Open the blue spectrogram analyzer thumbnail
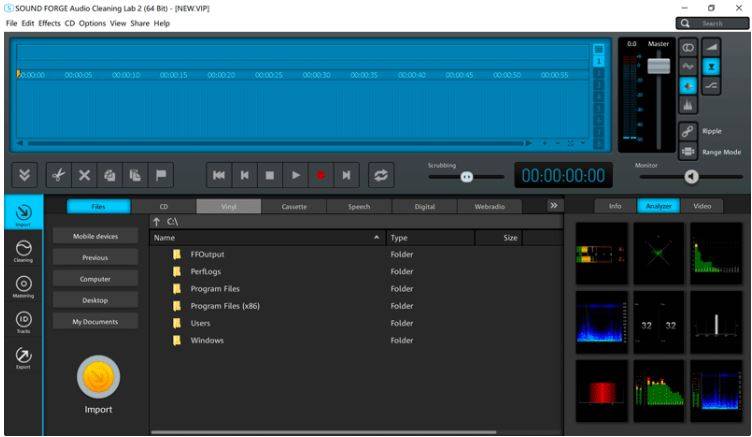This screenshot has height=437, width=752. point(601,322)
